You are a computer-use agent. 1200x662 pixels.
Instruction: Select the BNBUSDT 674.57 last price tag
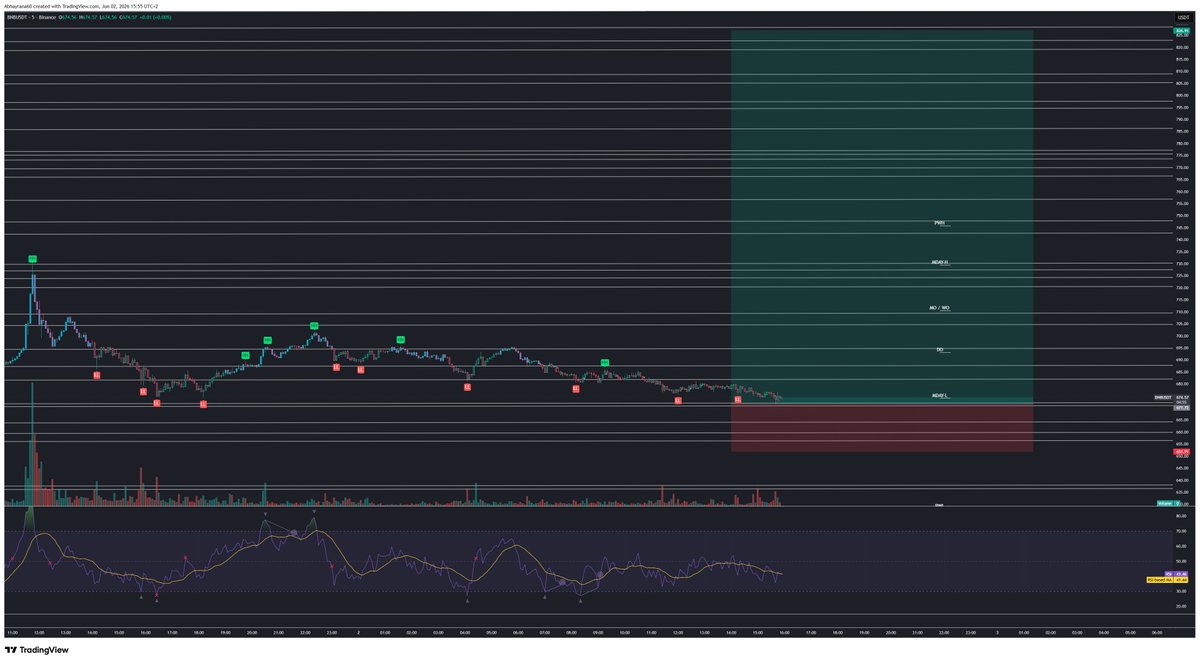click(x=1172, y=397)
